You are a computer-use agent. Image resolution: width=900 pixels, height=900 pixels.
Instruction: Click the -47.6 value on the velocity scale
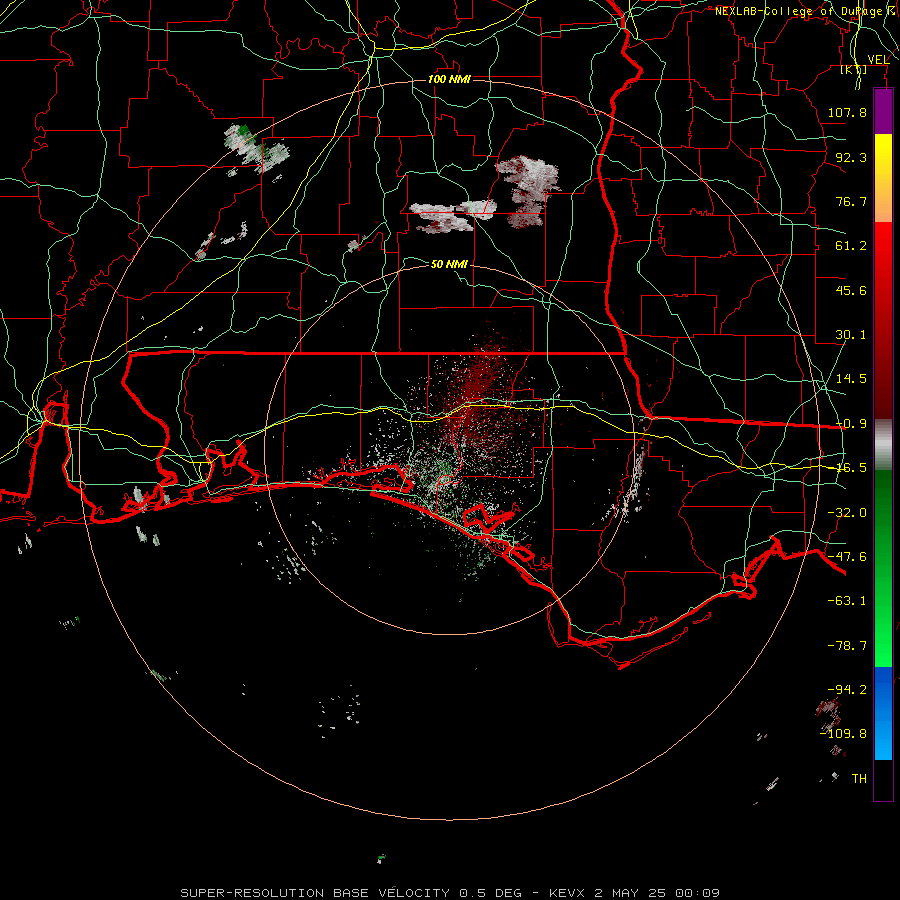point(847,557)
